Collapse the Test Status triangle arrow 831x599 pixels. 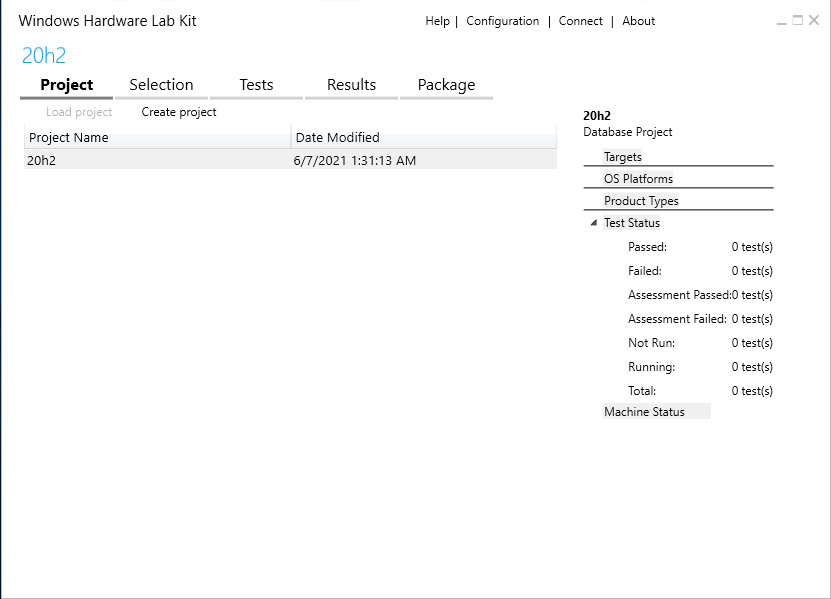594,223
